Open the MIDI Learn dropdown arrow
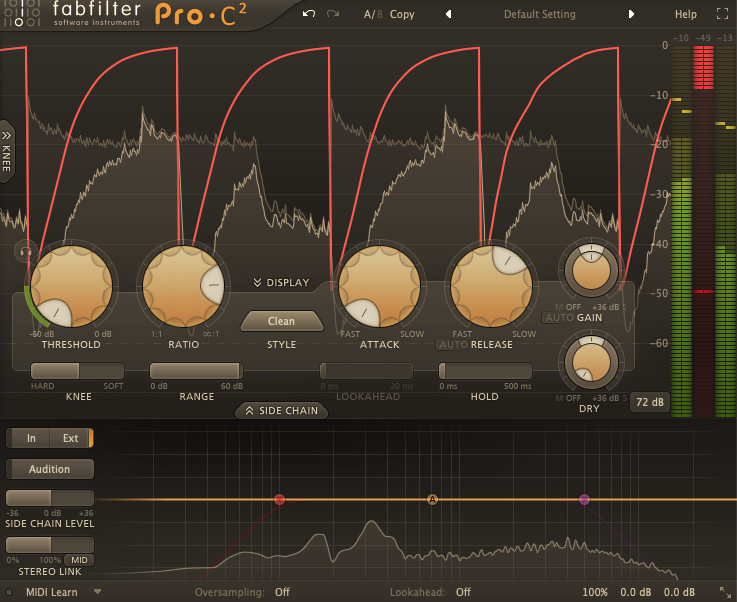The width and height of the screenshot is (737, 602). (x=97, y=592)
